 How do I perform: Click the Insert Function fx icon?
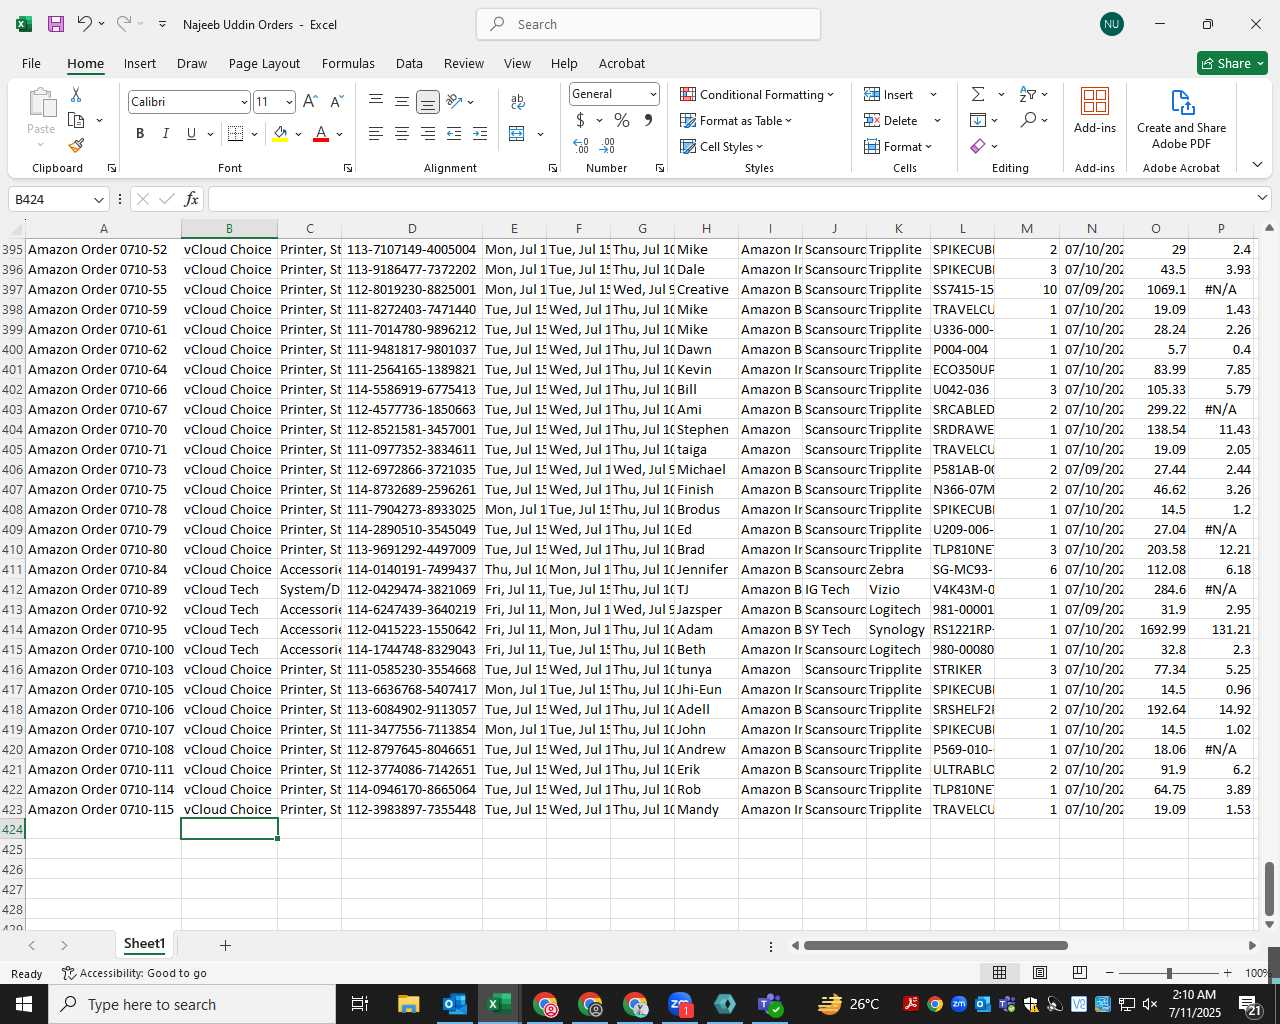tap(192, 199)
